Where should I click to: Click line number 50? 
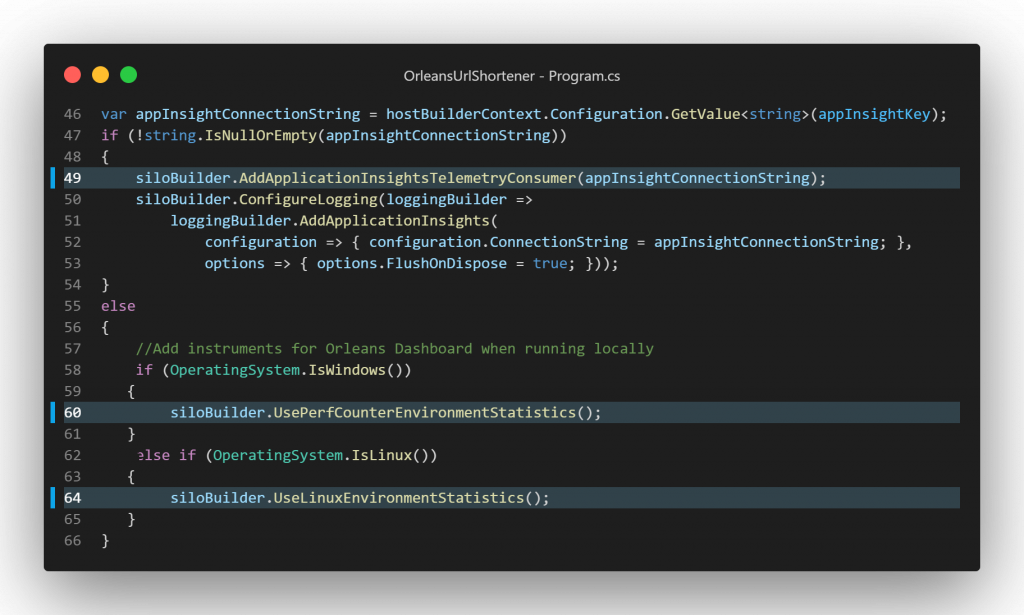pyautogui.click(x=72, y=200)
